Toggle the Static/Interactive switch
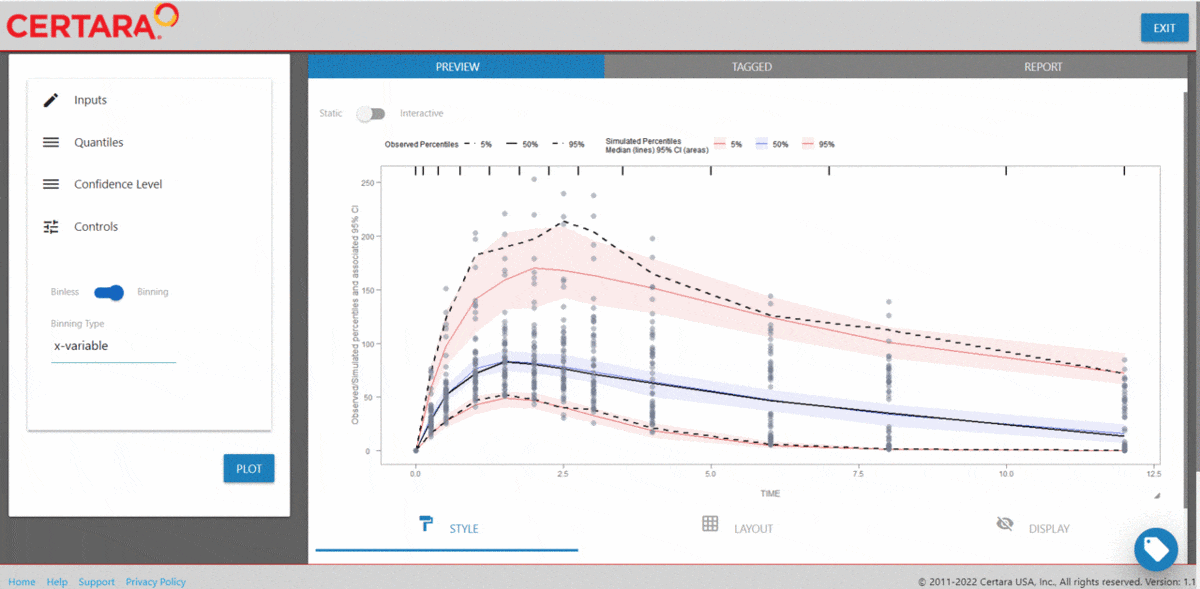This screenshot has width=1200, height=589. coord(371,114)
